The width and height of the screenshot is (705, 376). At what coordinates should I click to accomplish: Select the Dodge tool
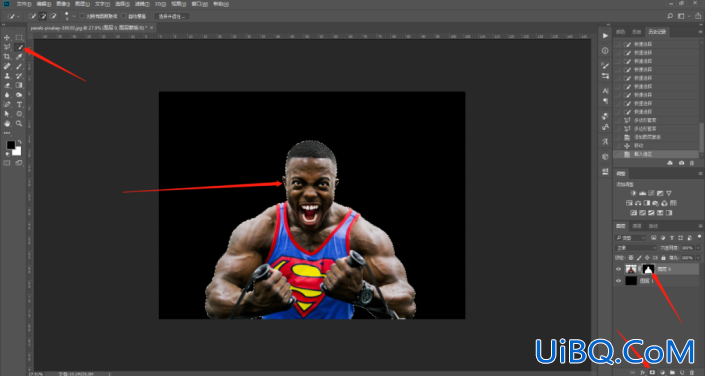coord(19,95)
